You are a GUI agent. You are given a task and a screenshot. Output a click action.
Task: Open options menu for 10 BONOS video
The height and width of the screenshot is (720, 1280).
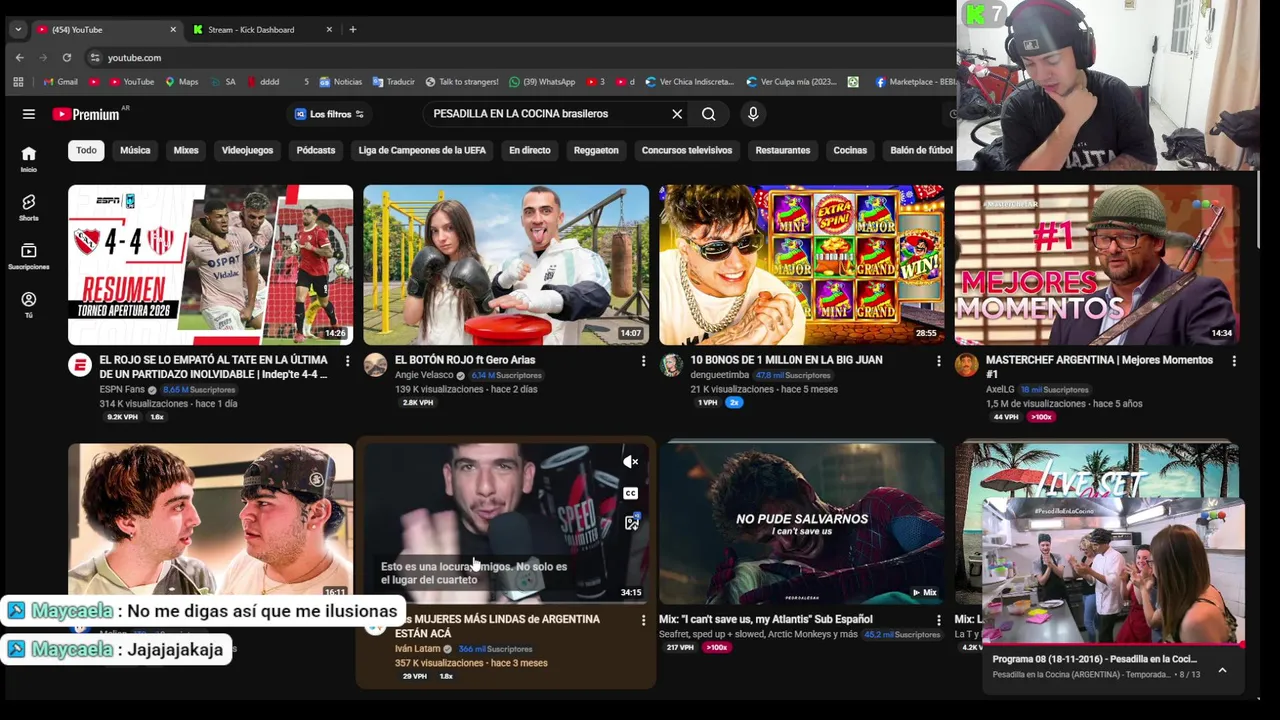pyautogui.click(x=938, y=361)
